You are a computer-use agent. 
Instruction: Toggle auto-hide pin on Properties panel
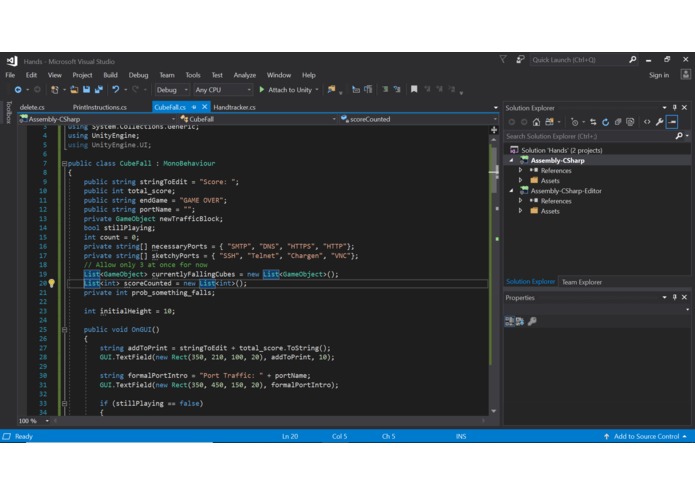pyautogui.click(x=675, y=298)
